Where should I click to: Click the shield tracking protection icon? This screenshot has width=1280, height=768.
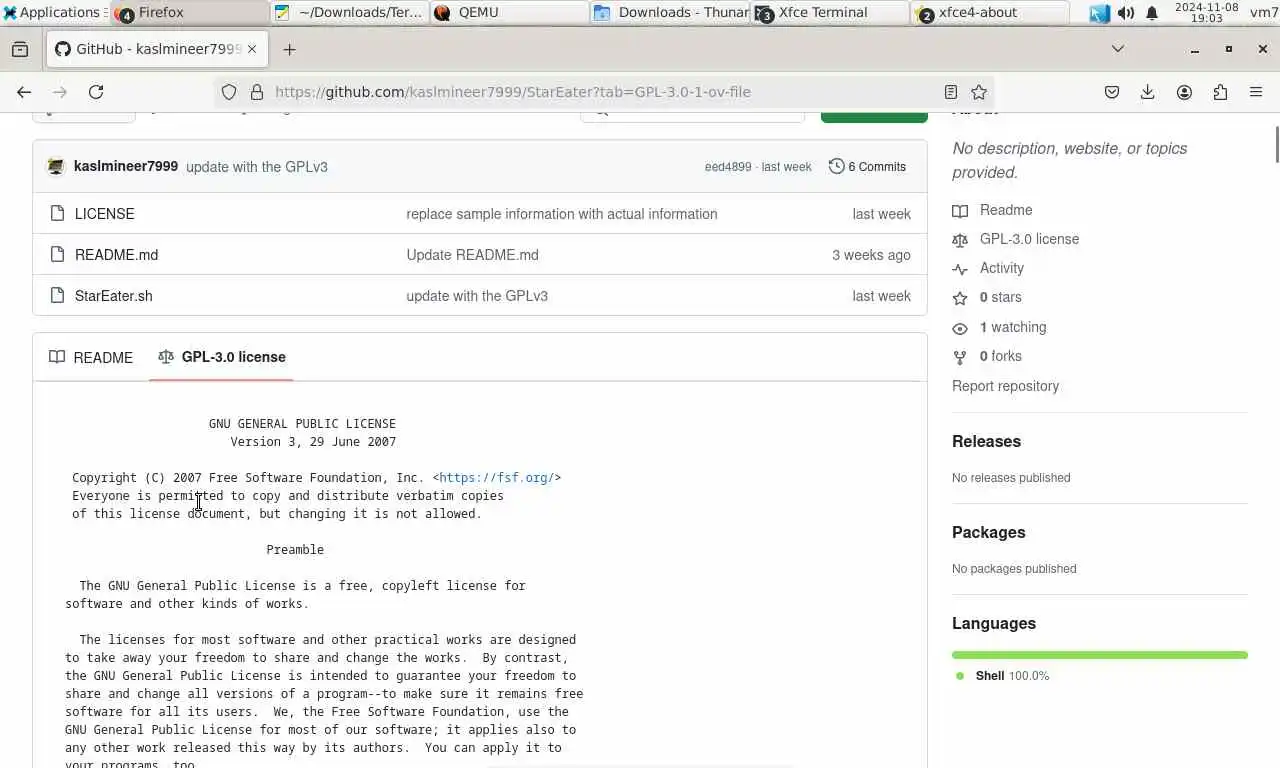[229, 92]
